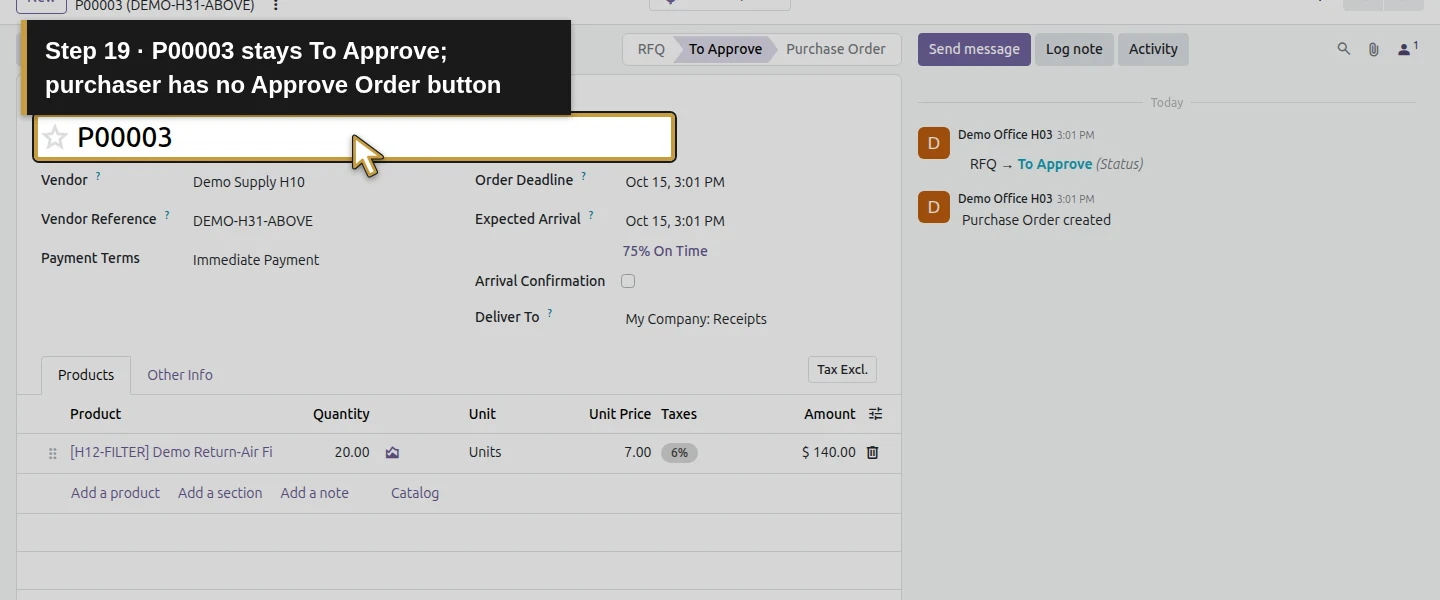Click the To Approve status text in chatter
Screen dimensions: 1440x600
(x=1055, y=164)
